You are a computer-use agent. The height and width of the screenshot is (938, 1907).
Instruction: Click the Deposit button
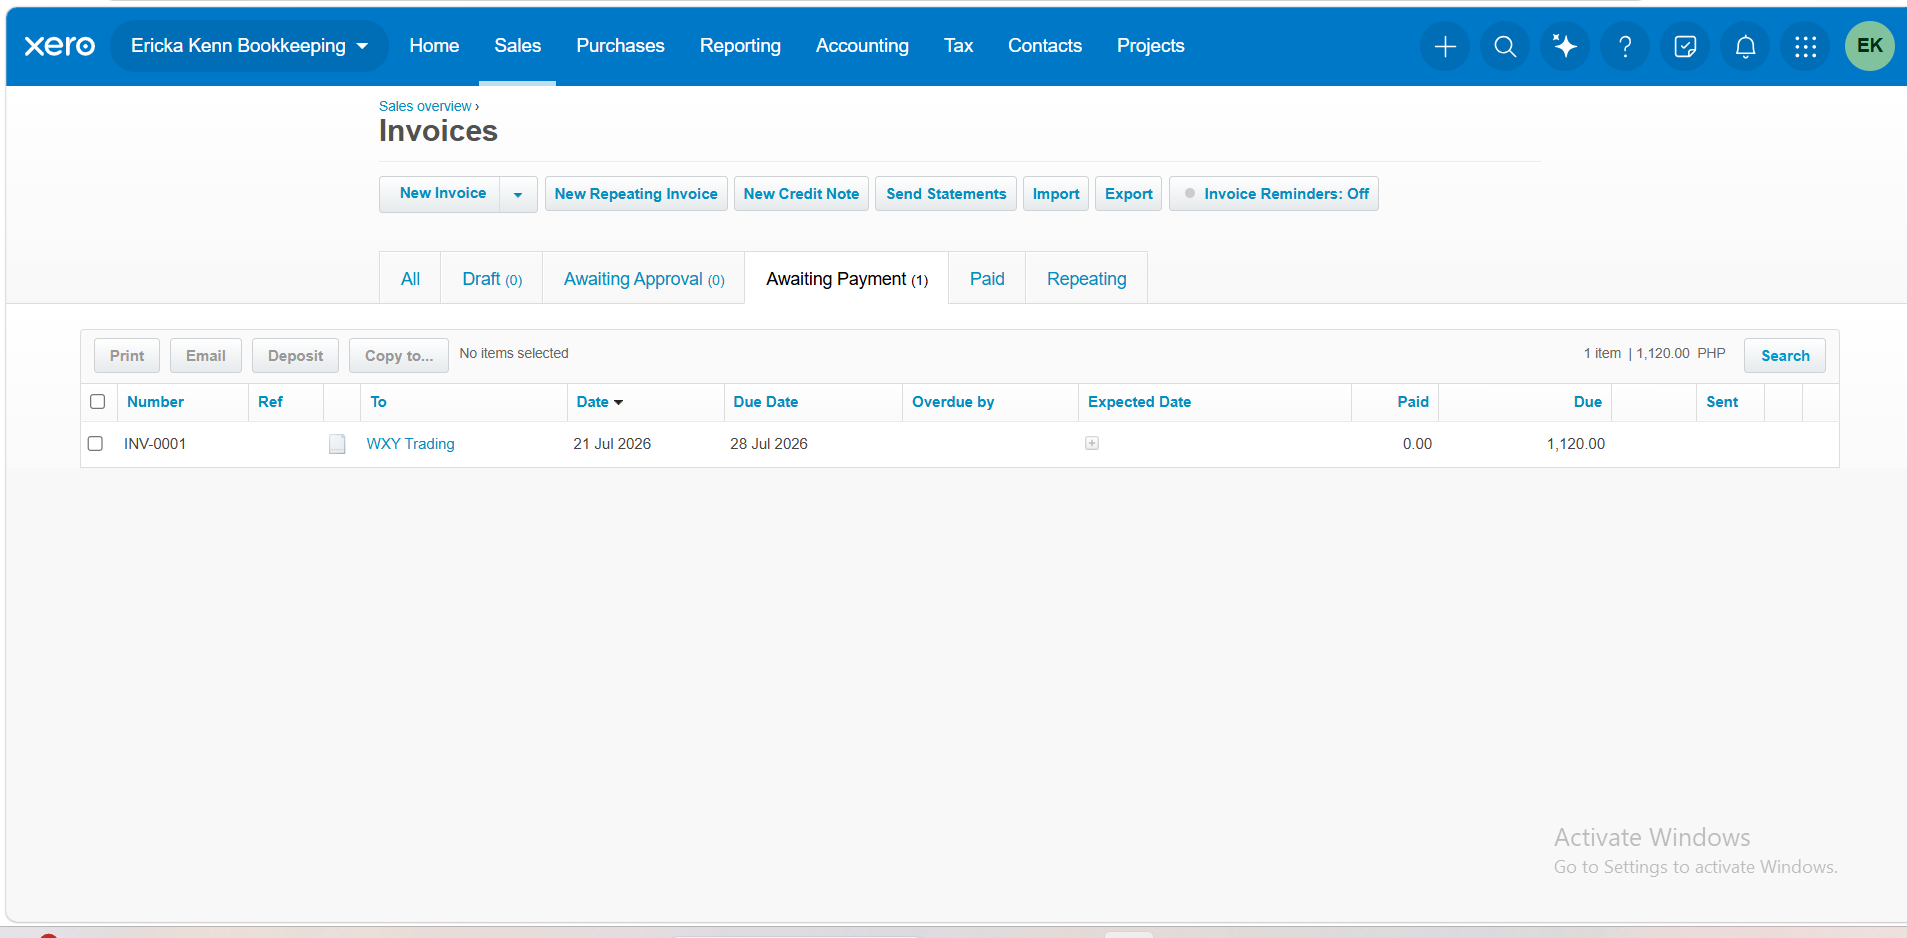[295, 356]
